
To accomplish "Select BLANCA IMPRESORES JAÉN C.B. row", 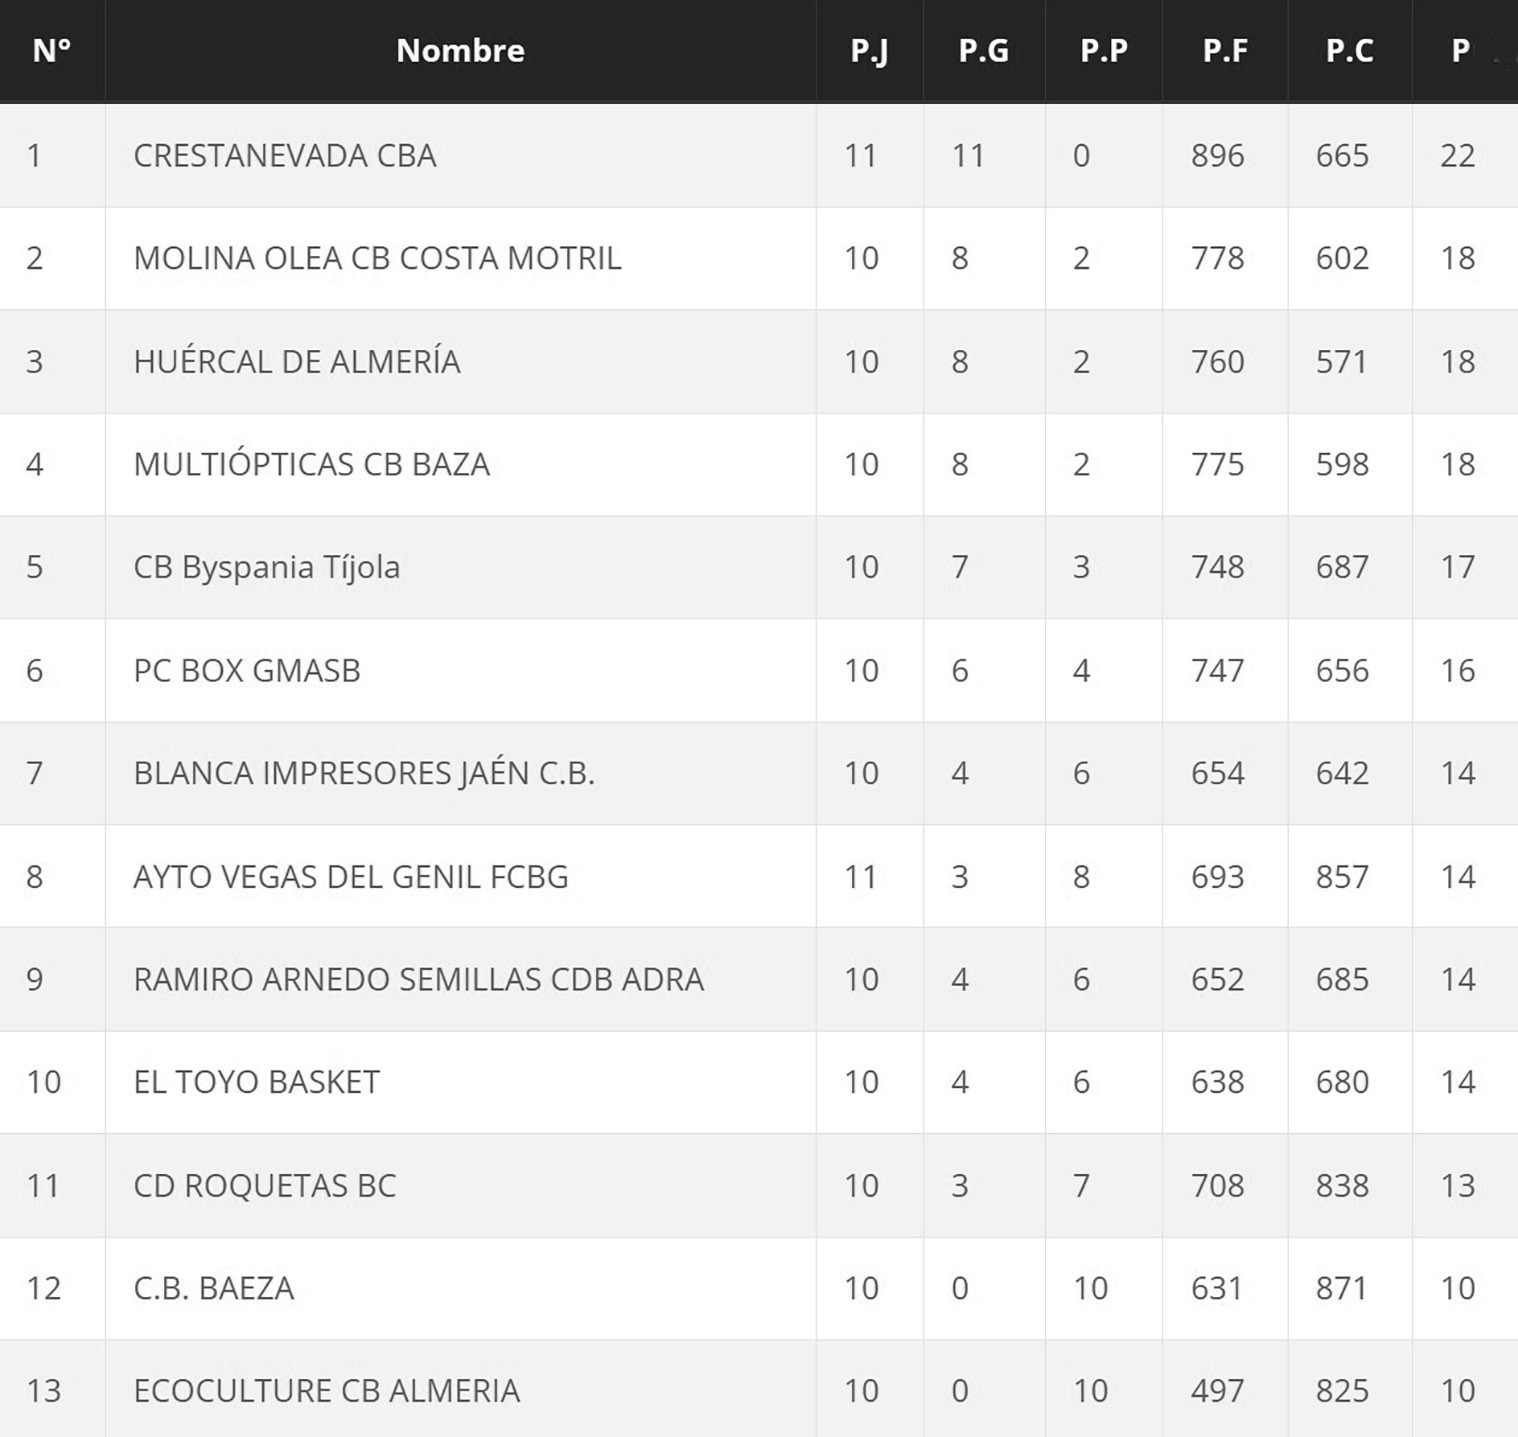I will [364, 773].
